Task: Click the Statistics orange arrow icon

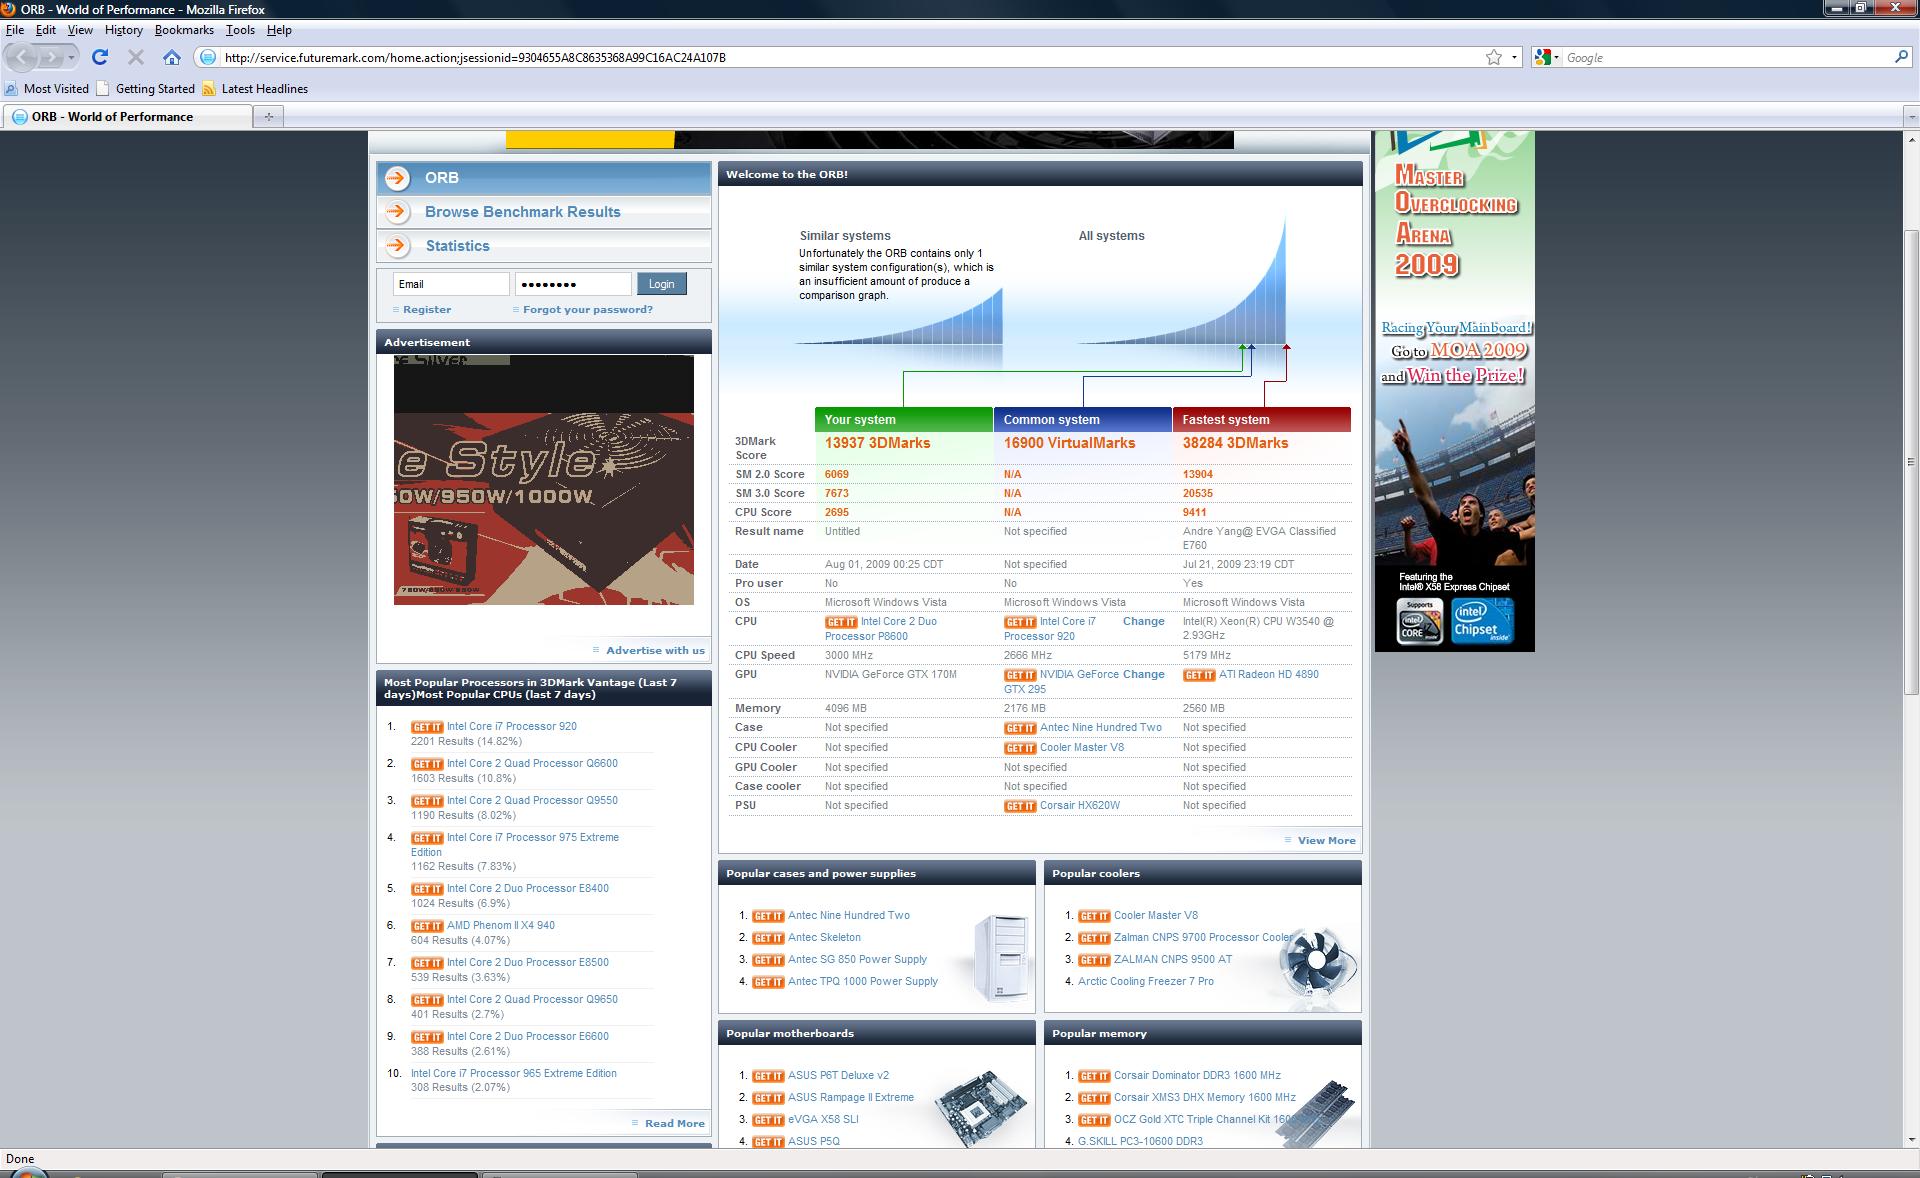Action: click(398, 245)
